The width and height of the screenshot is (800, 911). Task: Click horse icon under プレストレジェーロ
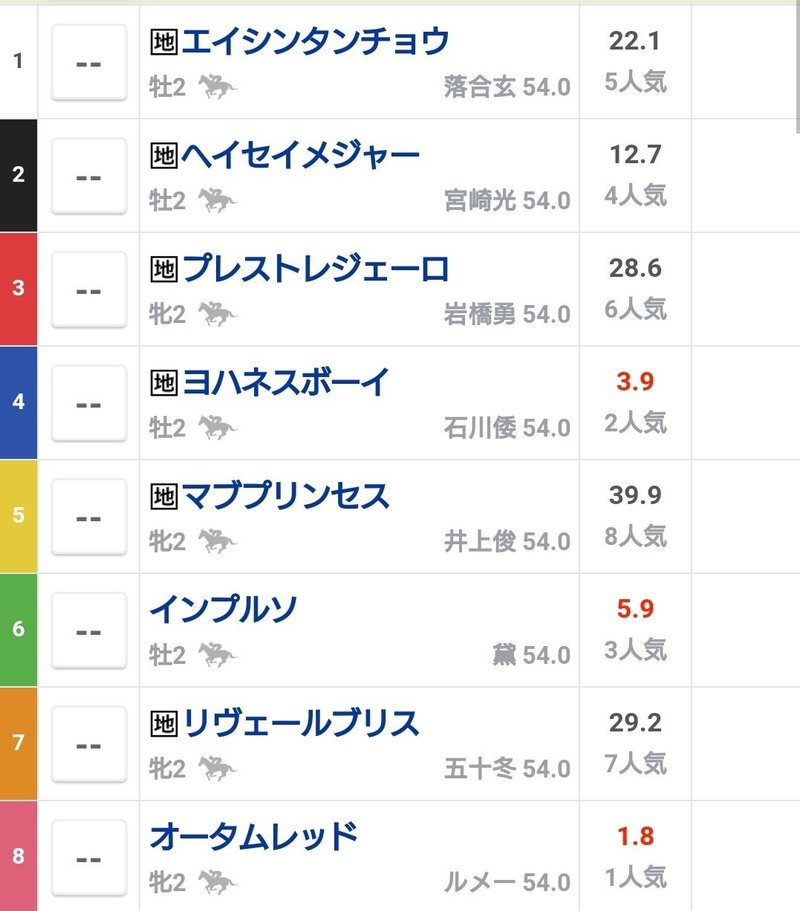click(x=217, y=314)
